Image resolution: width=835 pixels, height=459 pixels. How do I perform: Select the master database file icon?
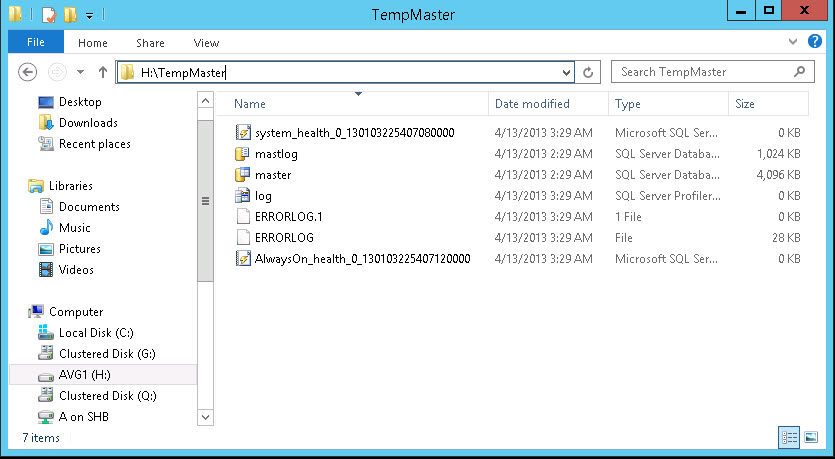tap(243, 174)
